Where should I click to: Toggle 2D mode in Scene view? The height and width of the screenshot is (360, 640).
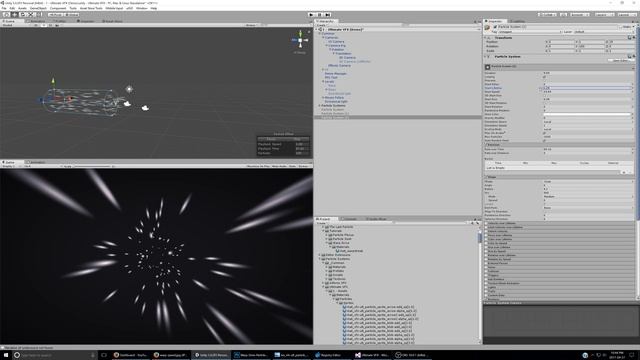point(36,25)
